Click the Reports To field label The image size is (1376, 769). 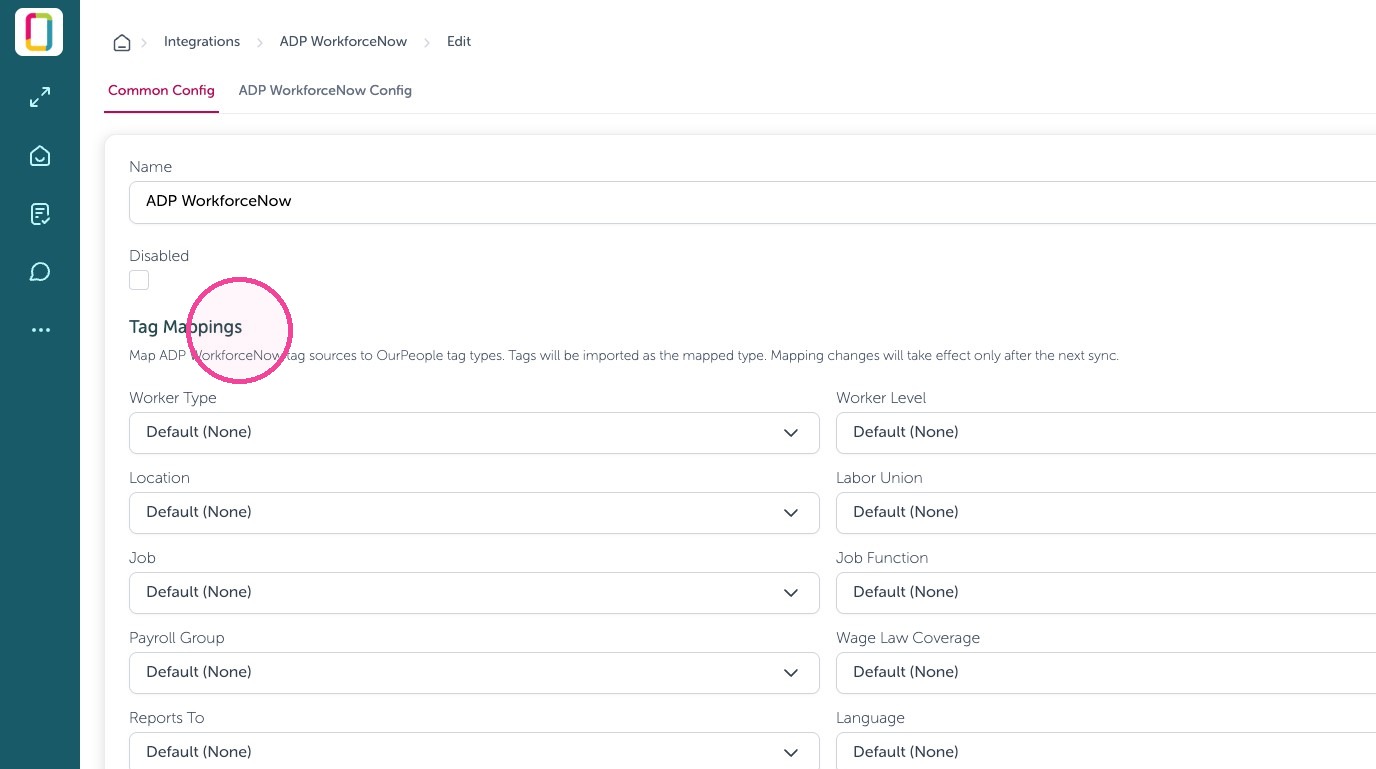pyautogui.click(x=167, y=718)
